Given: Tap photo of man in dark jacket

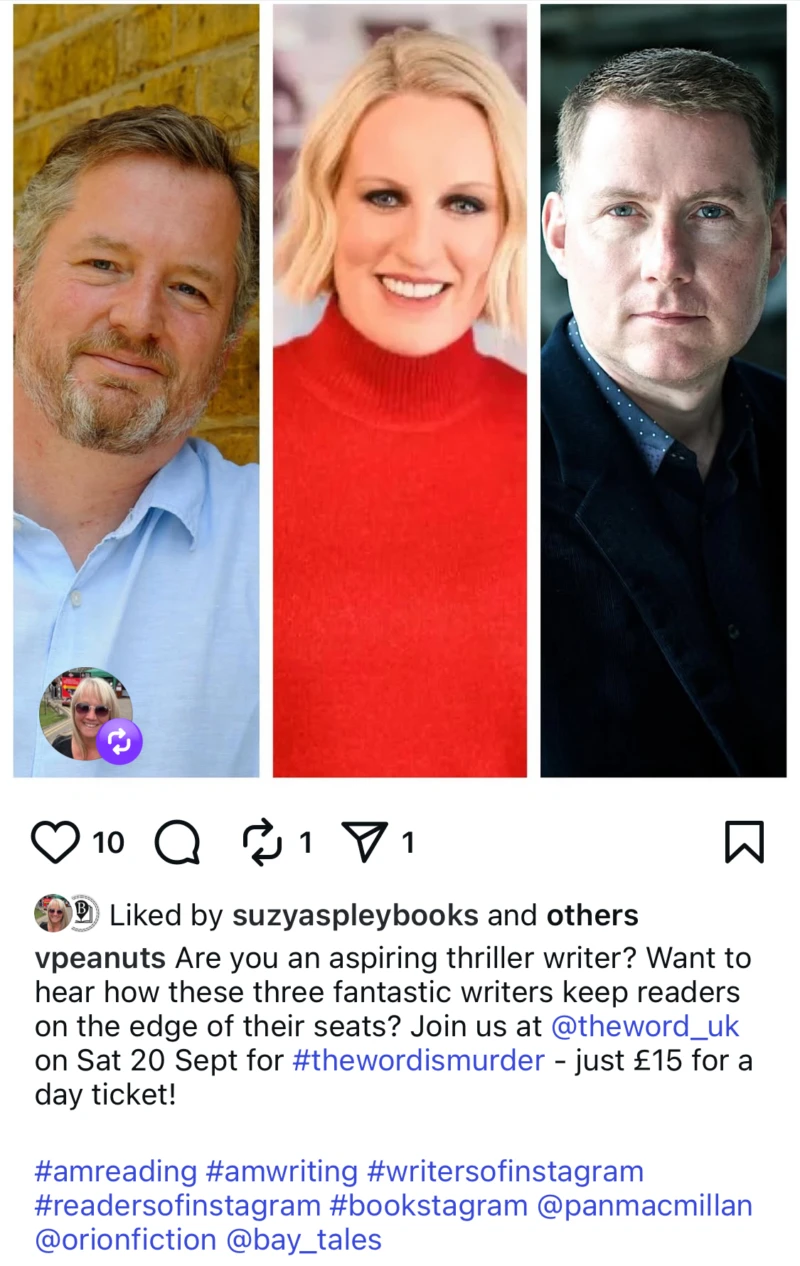Looking at the screenshot, I should (x=663, y=390).
